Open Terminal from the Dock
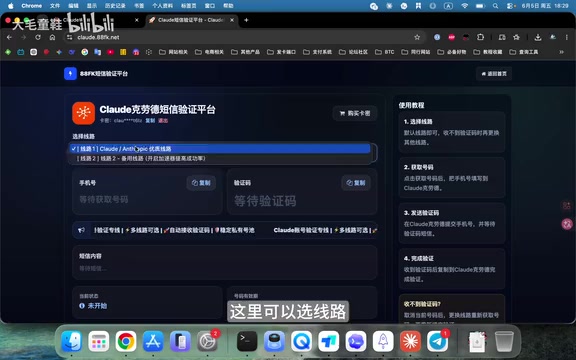The width and height of the screenshot is (576, 360). coord(247,341)
